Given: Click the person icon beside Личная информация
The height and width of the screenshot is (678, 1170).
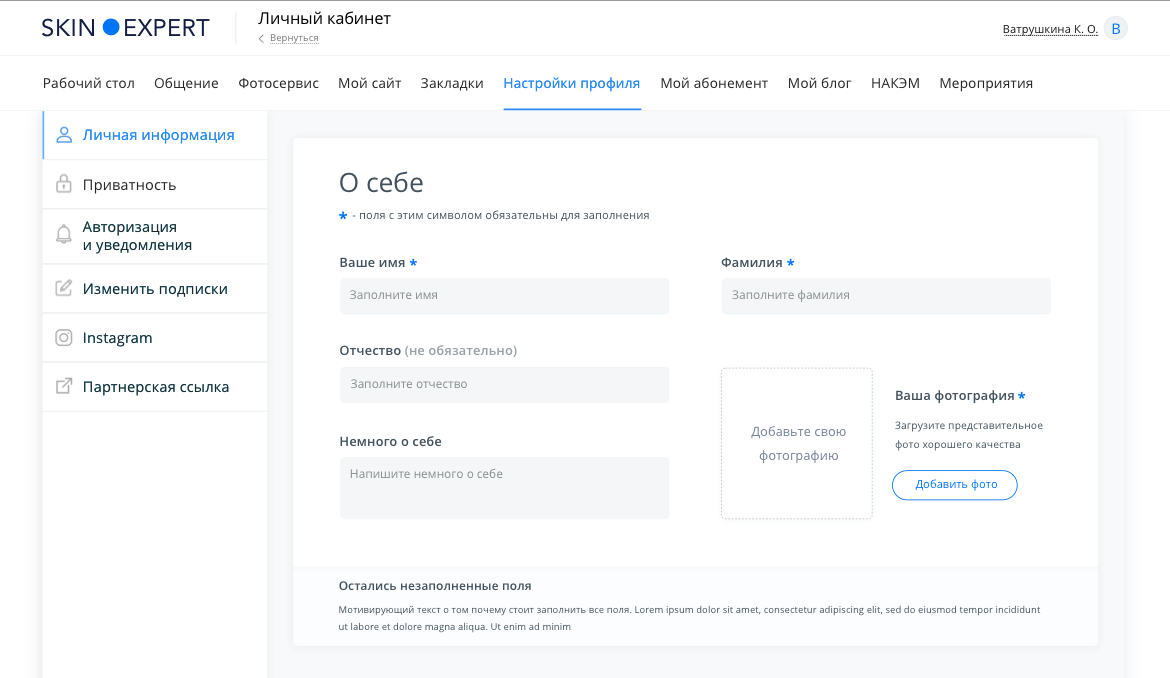Looking at the screenshot, I should pos(64,135).
